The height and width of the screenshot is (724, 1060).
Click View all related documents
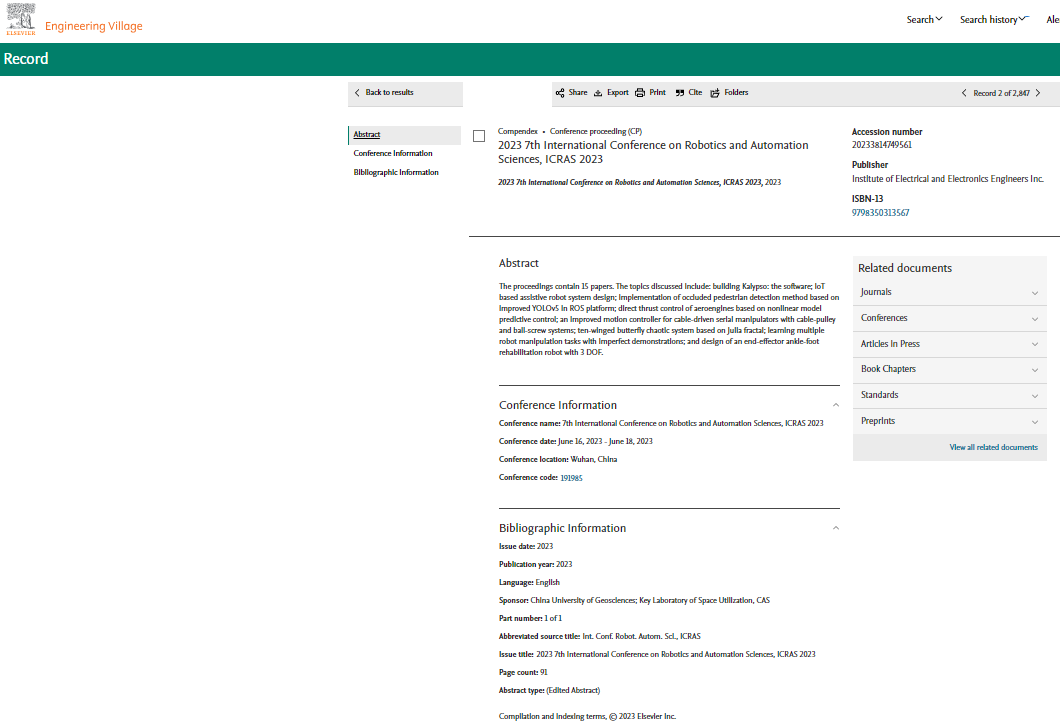tap(993, 448)
